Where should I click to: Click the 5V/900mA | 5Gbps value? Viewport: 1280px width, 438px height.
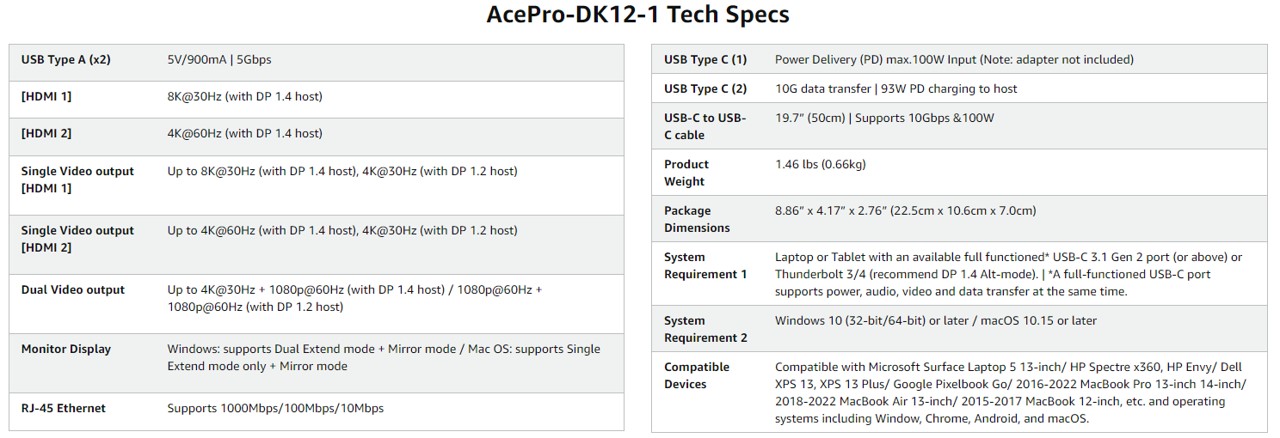pyautogui.click(x=219, y=60)
